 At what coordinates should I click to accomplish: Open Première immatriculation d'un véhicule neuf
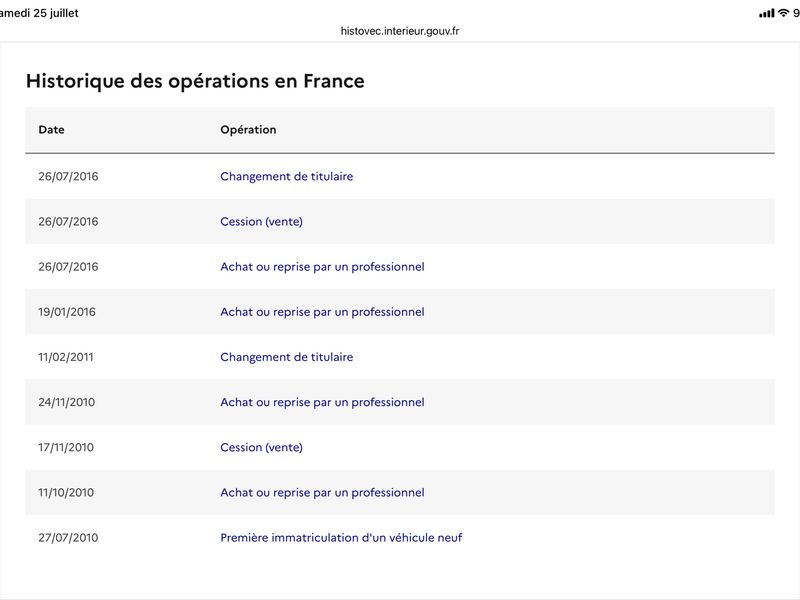click(341, 538)
